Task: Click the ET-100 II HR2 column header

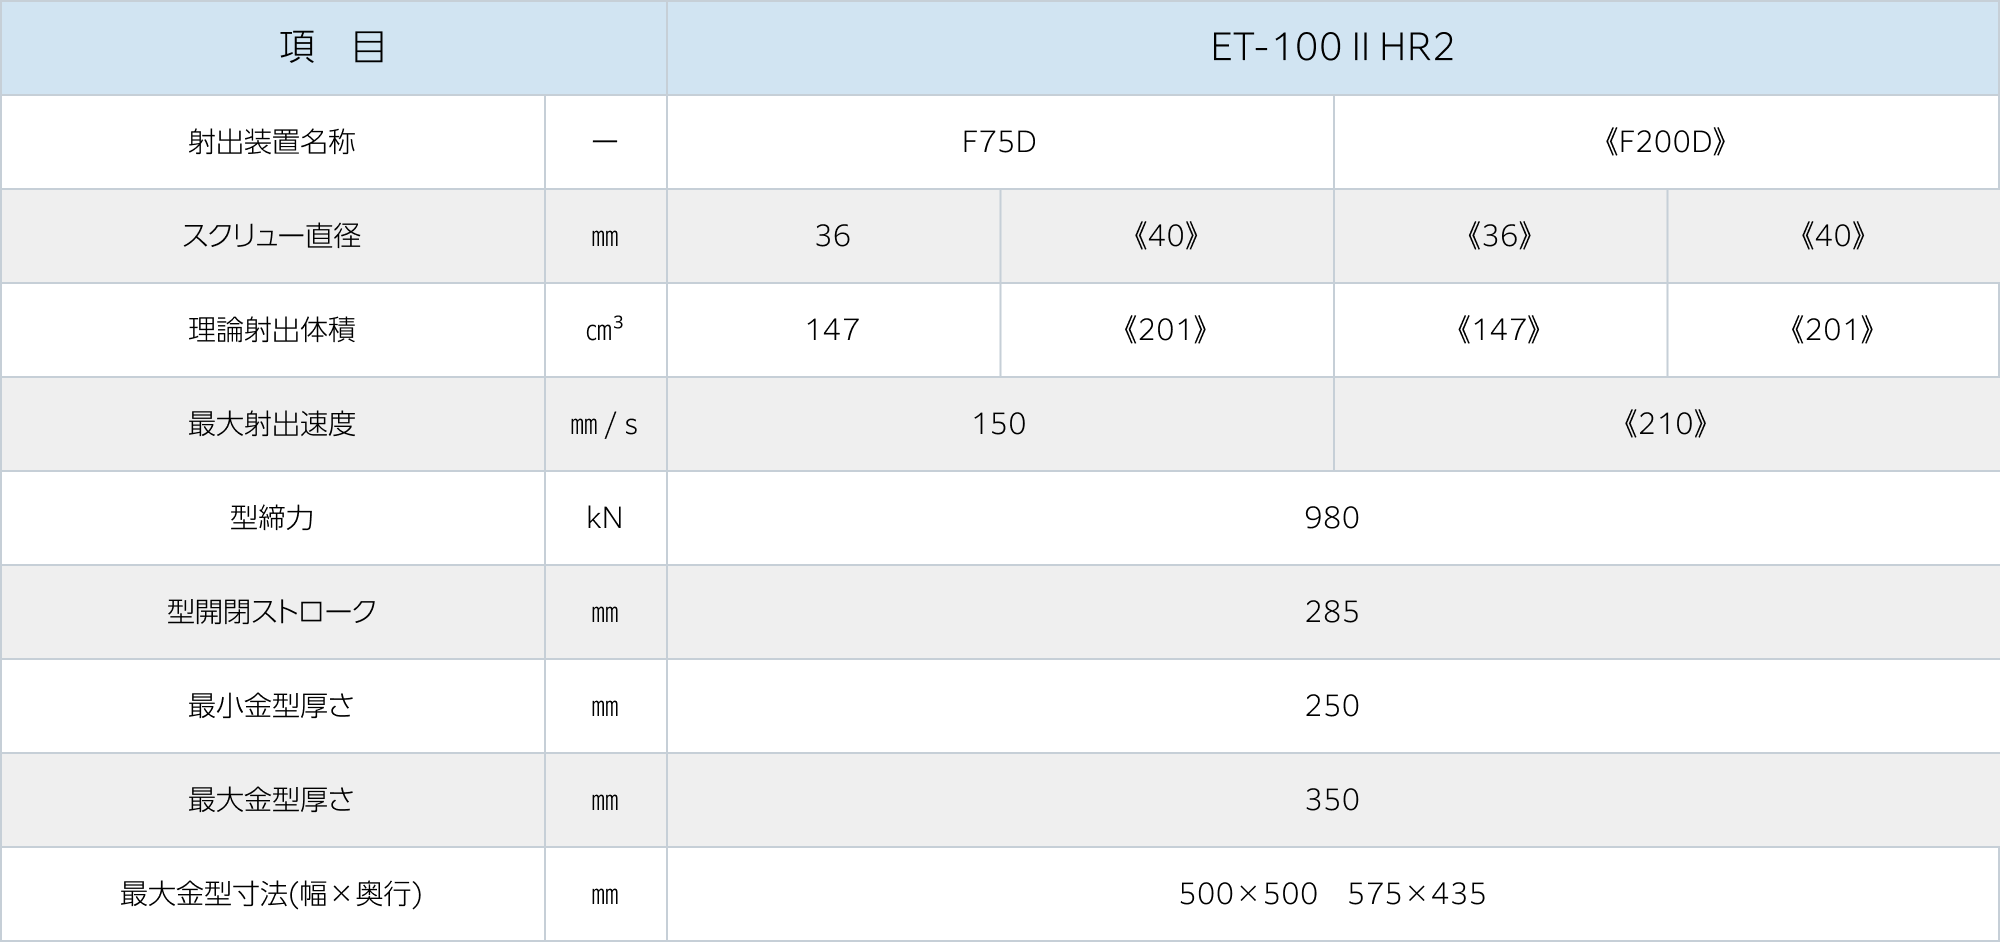Action: click(x=1332, y=47)
